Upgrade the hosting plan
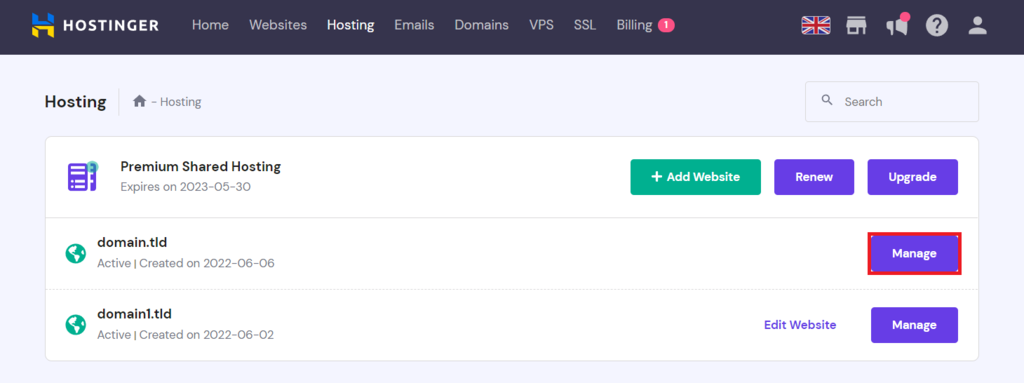The width and height of the screenshot is (1024, 383). coord(912,177)
